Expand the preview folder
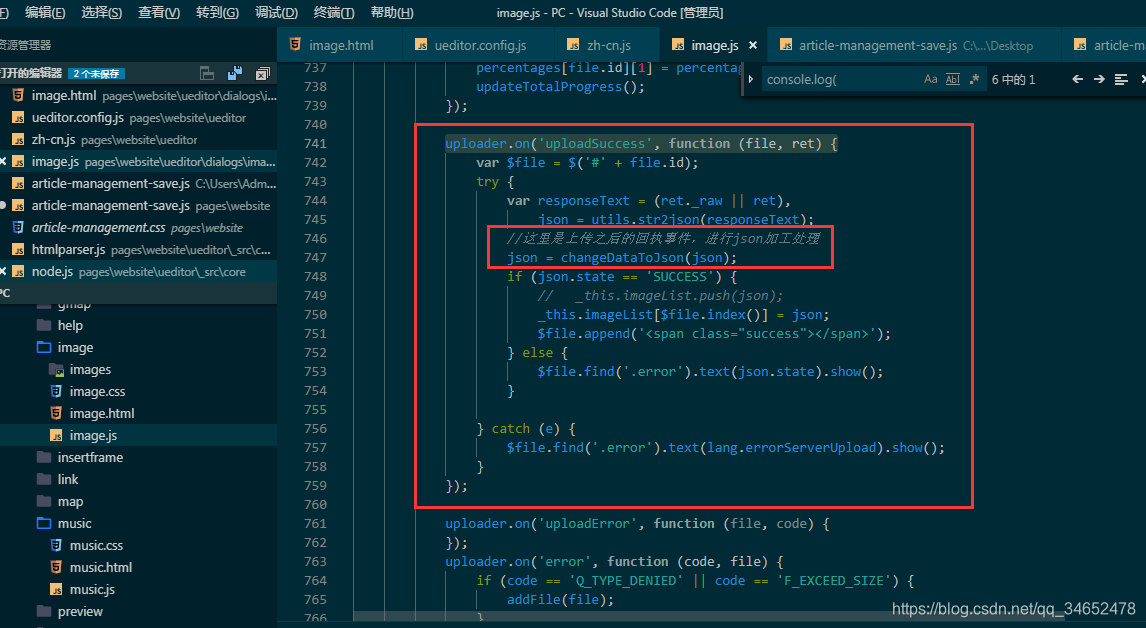 tap(138, 611)
